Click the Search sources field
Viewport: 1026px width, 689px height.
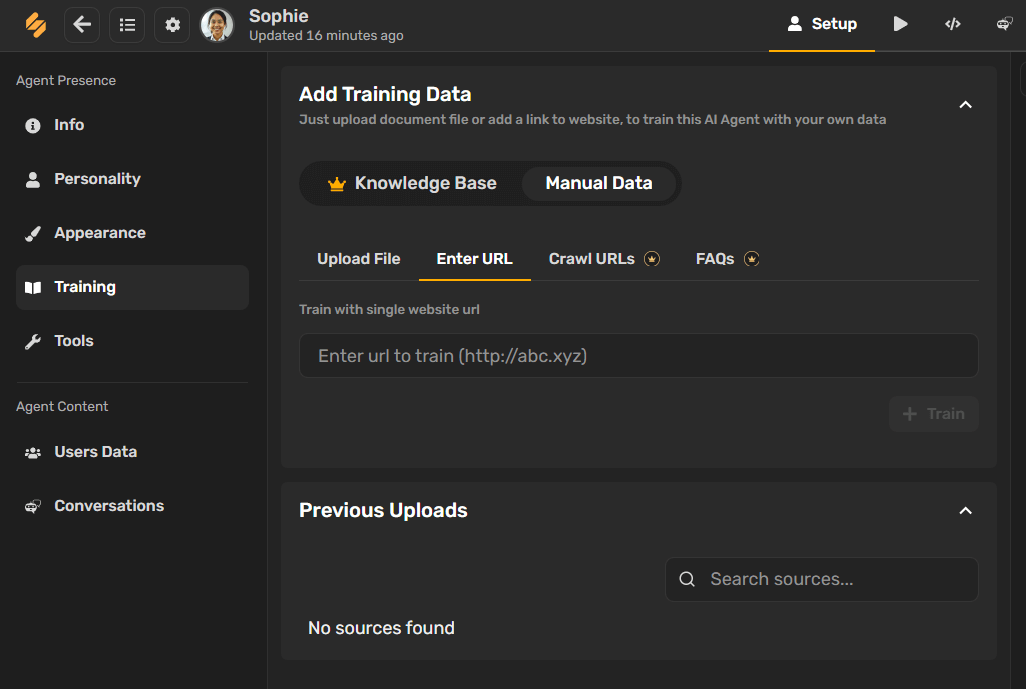pos(822,579)
